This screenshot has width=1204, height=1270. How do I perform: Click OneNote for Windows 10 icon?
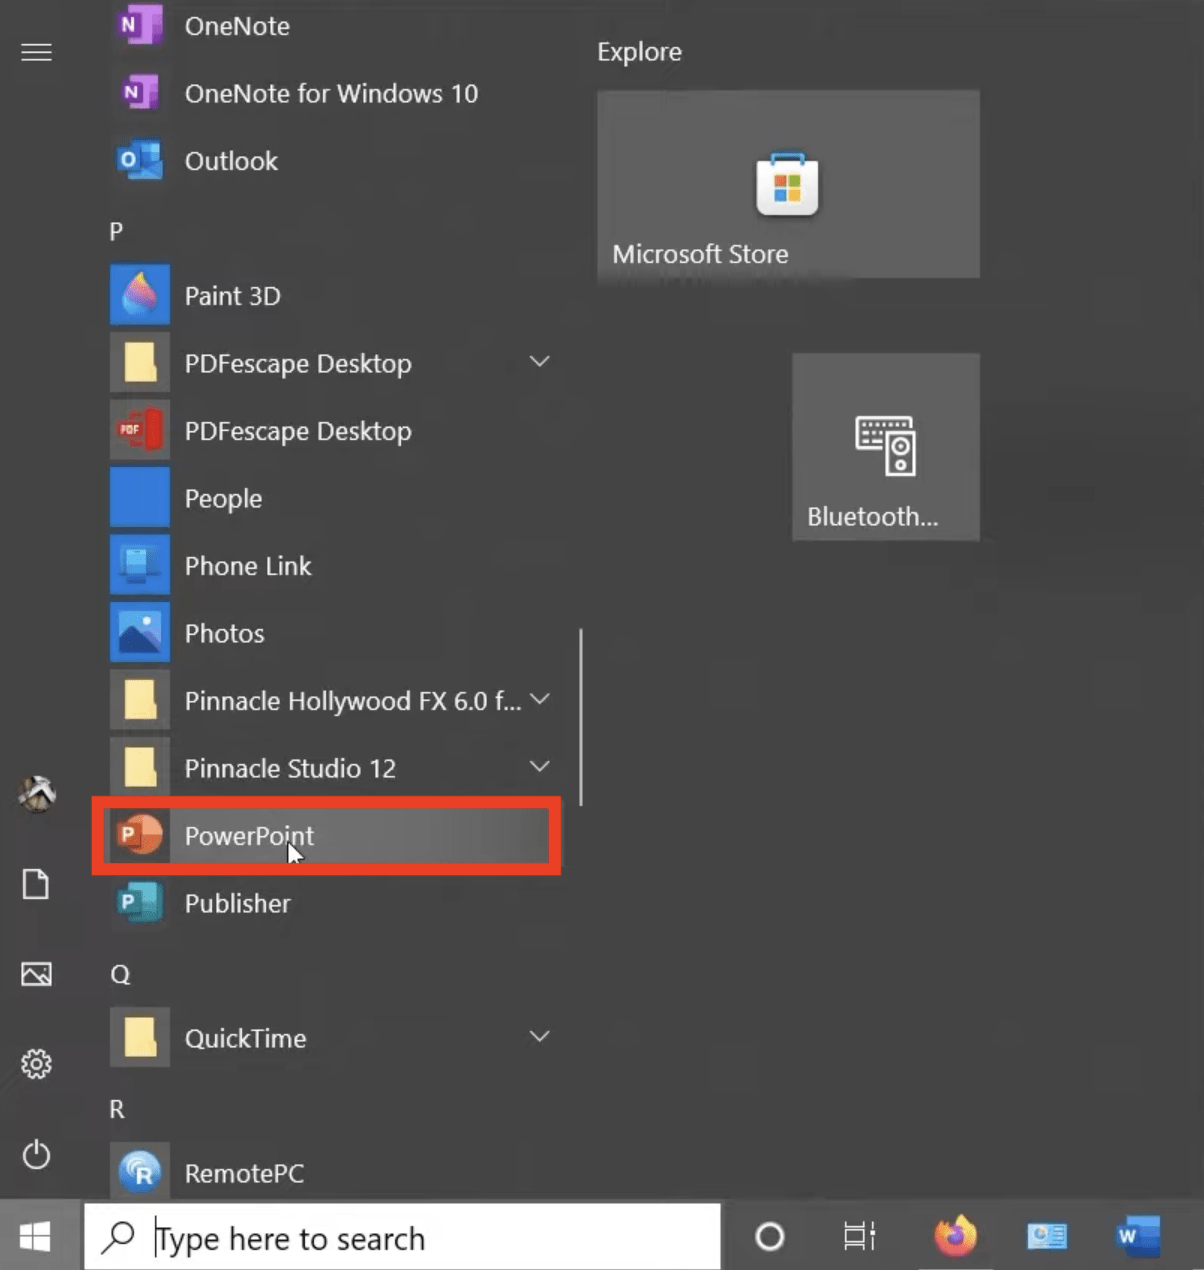(x=140, y=93)
